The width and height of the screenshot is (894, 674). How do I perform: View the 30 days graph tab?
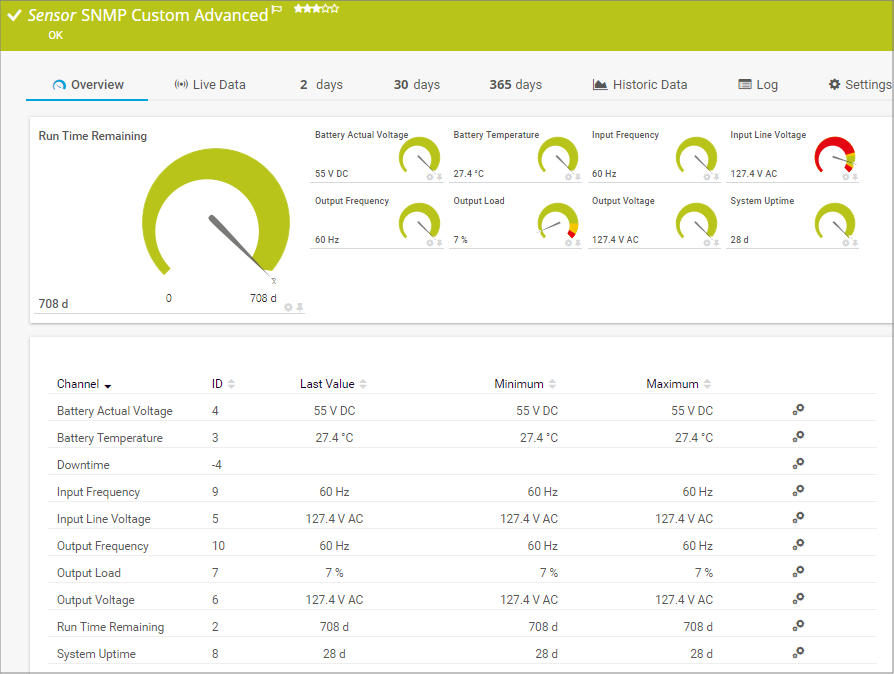417,85
